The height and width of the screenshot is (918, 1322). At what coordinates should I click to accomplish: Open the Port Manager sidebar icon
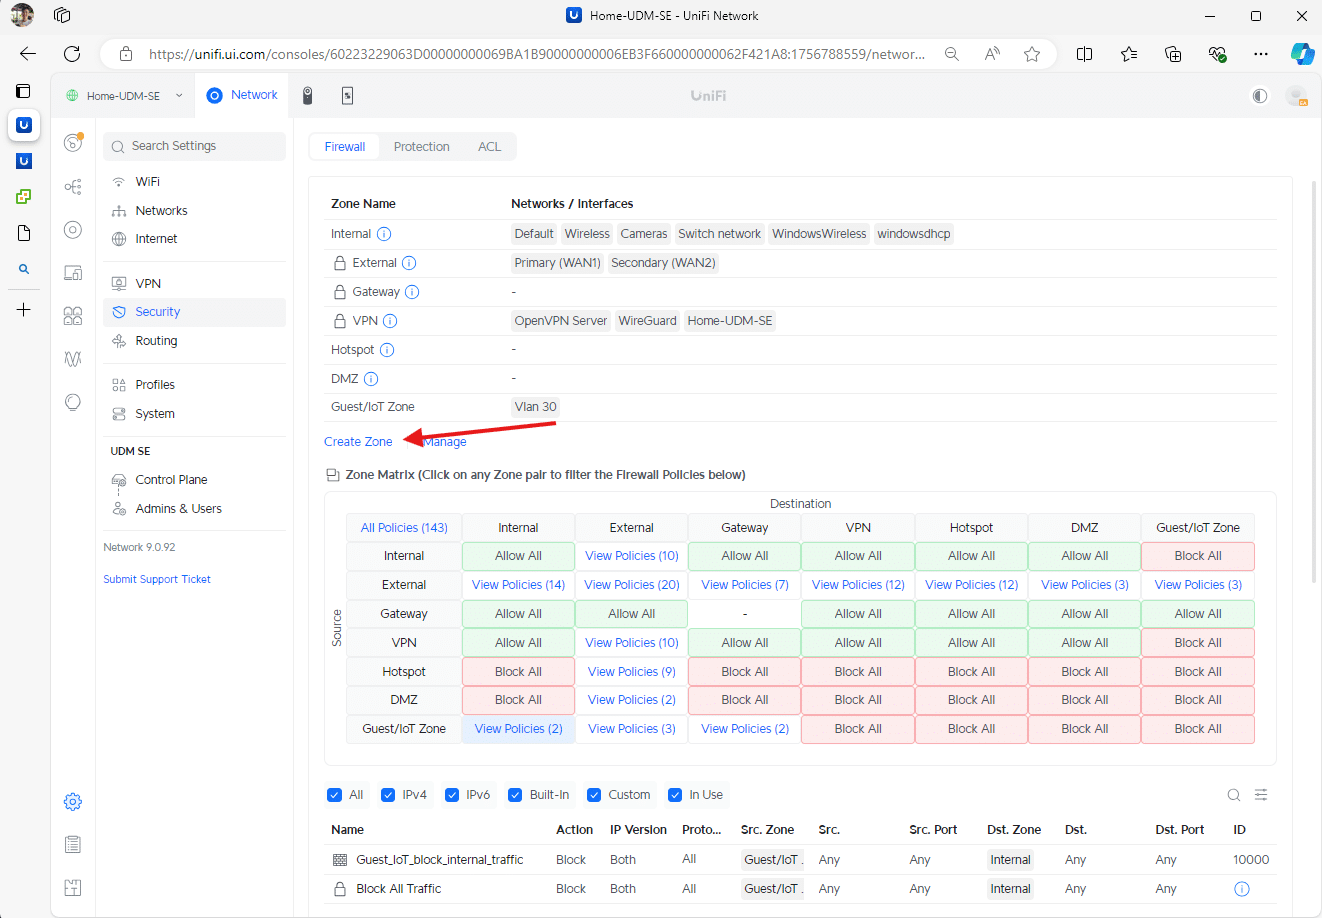73,316
